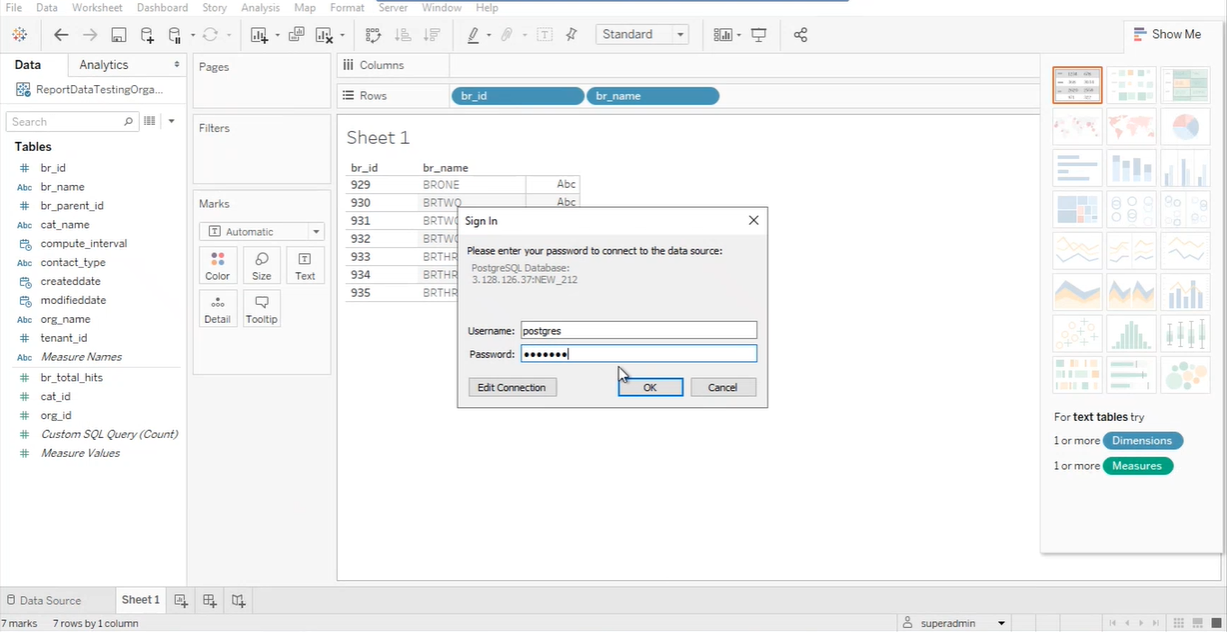The width and height of the screenshot is (1227, 632).
Task: Click the Clear Sheet icon
Action: click(324, 35)
